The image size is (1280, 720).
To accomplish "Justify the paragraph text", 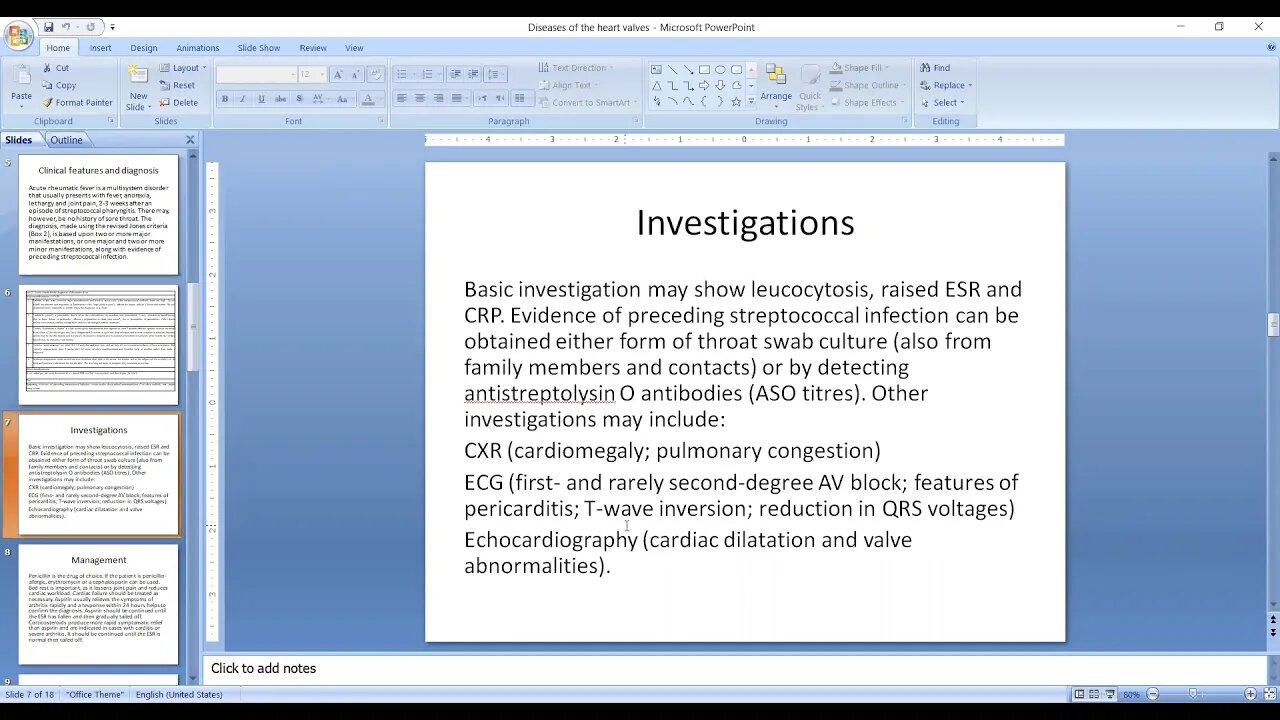I will (457, 98).
